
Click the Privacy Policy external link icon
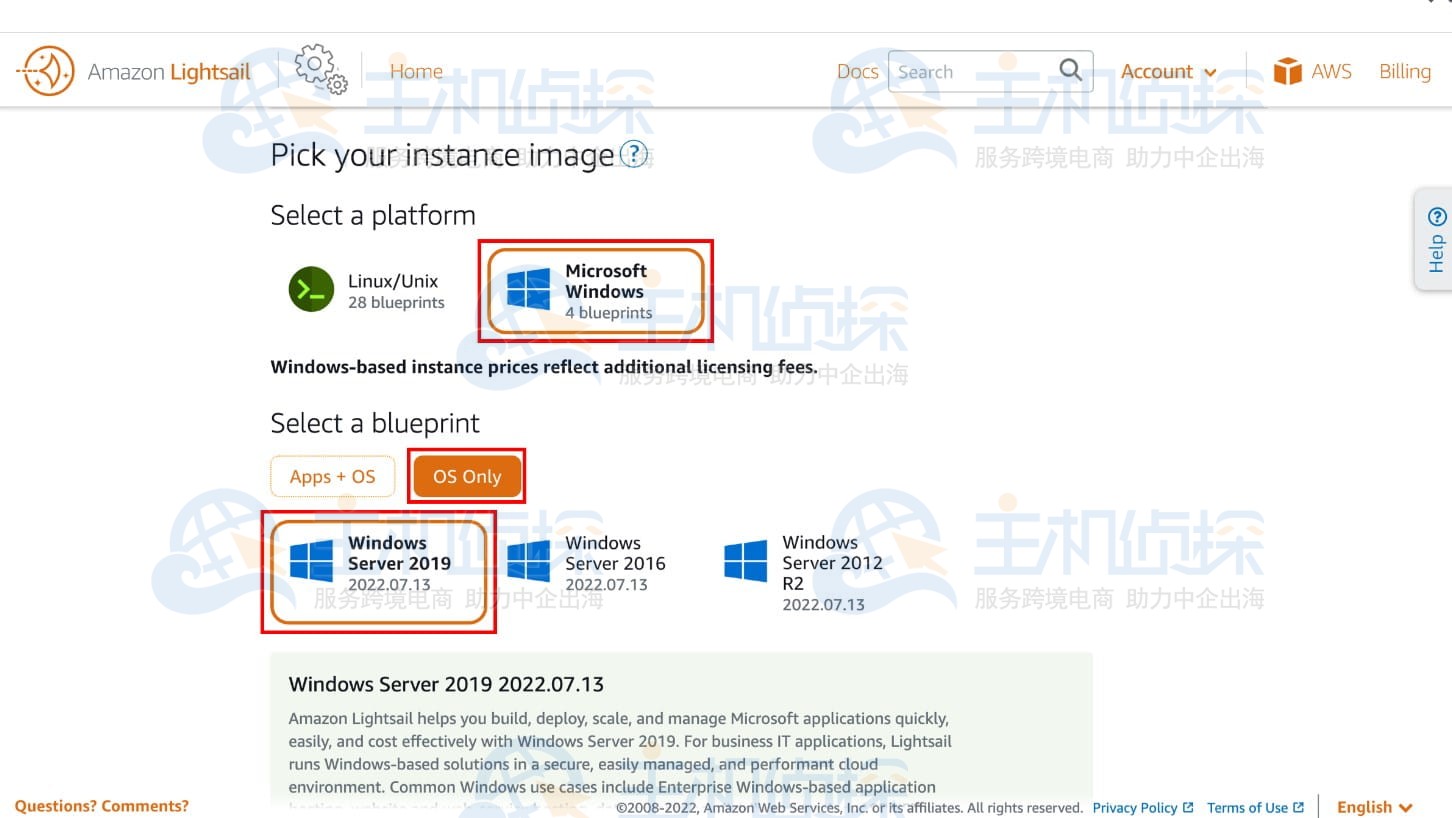1188,807
